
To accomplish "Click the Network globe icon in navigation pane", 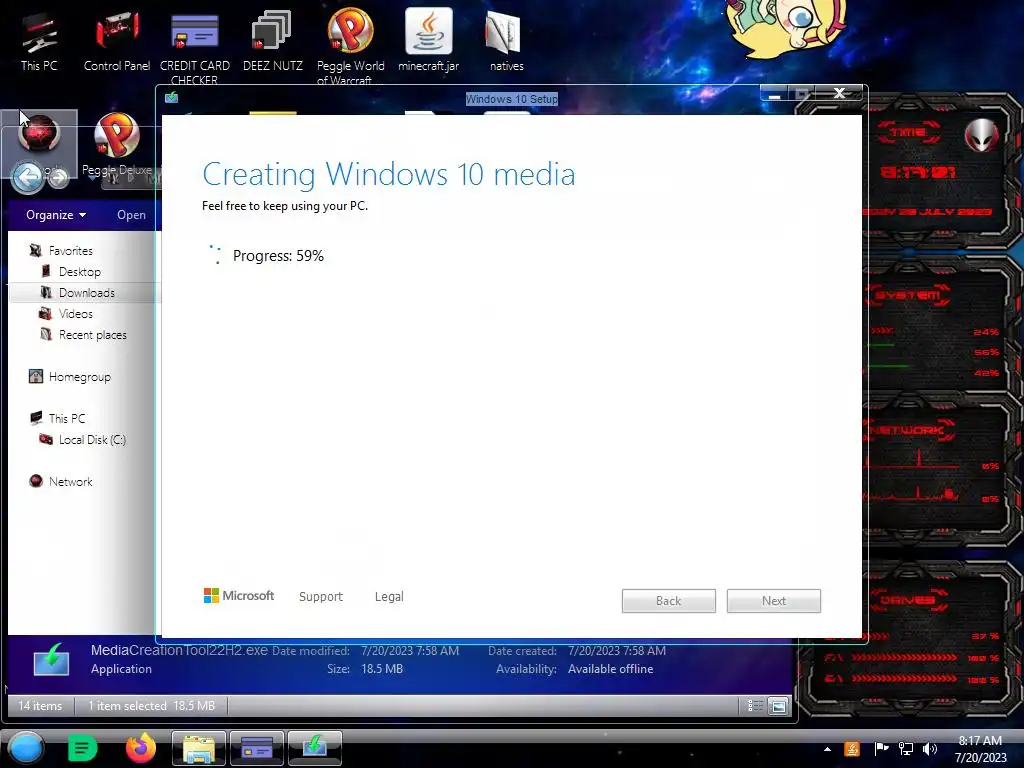I will (x=35, y=481).
